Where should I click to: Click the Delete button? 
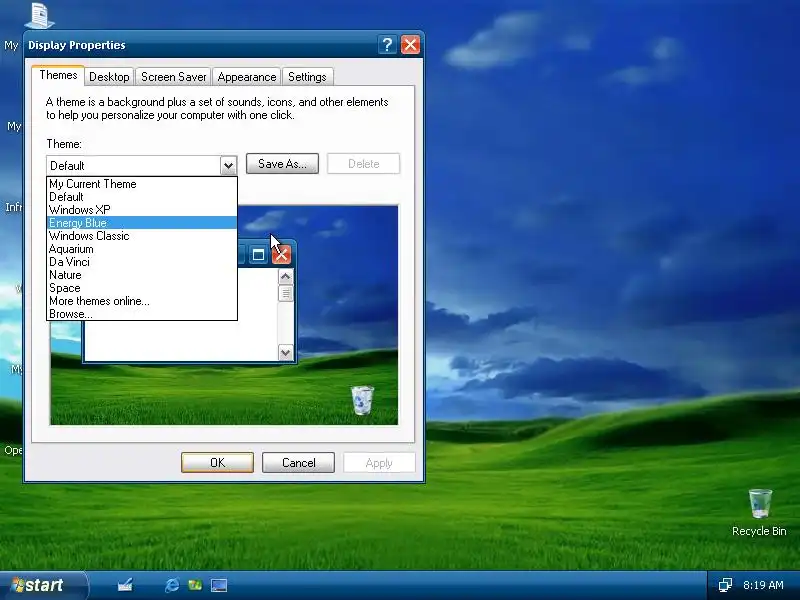coord(363,164)
